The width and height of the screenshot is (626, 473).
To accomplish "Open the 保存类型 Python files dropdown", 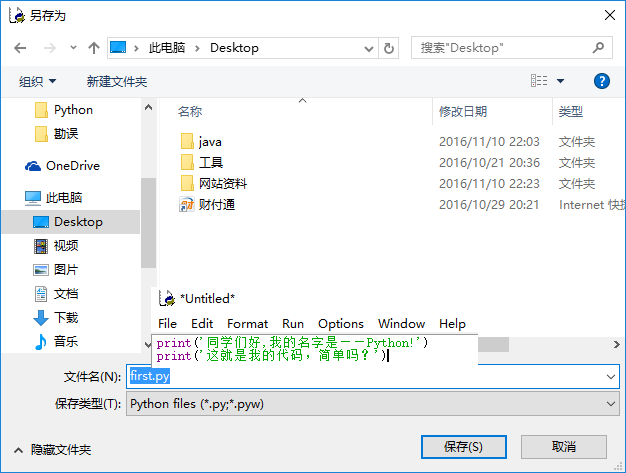I will coord(373,404).
